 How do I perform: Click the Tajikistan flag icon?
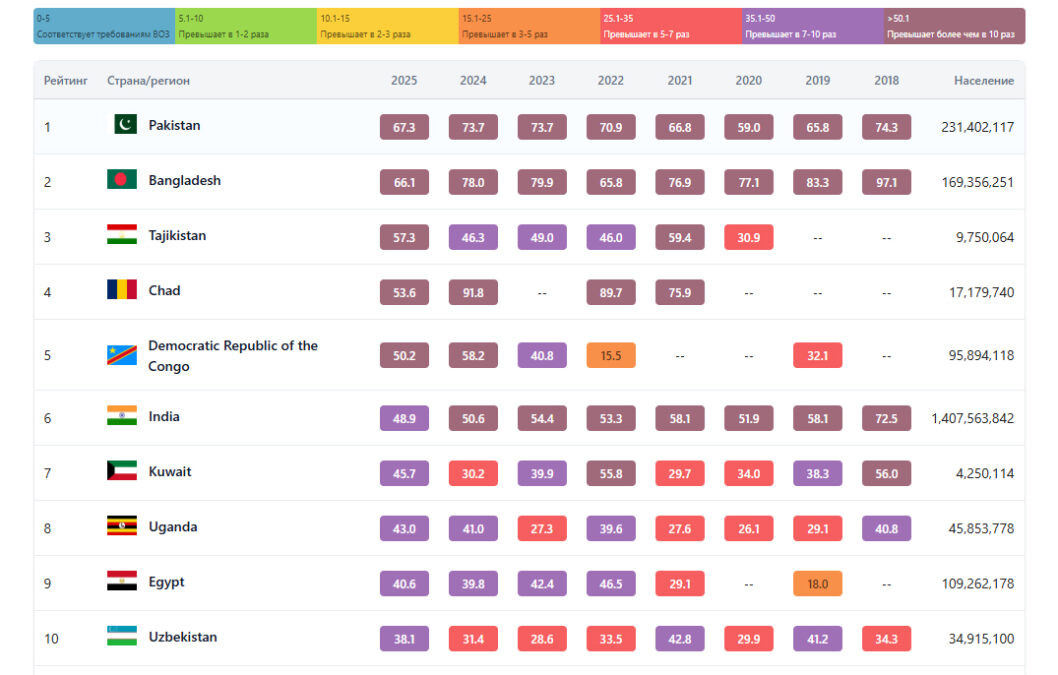tap(122, 235)
